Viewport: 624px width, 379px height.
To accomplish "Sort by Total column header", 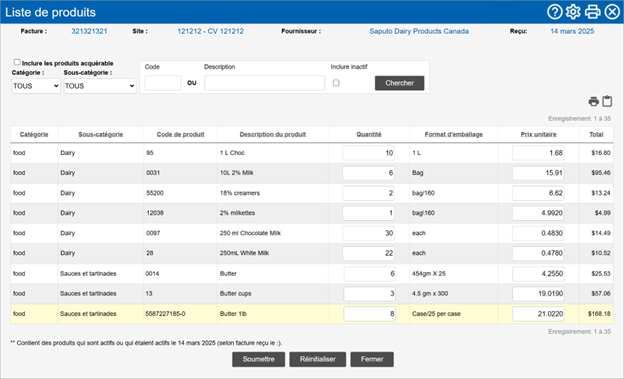I will (596, 135).
